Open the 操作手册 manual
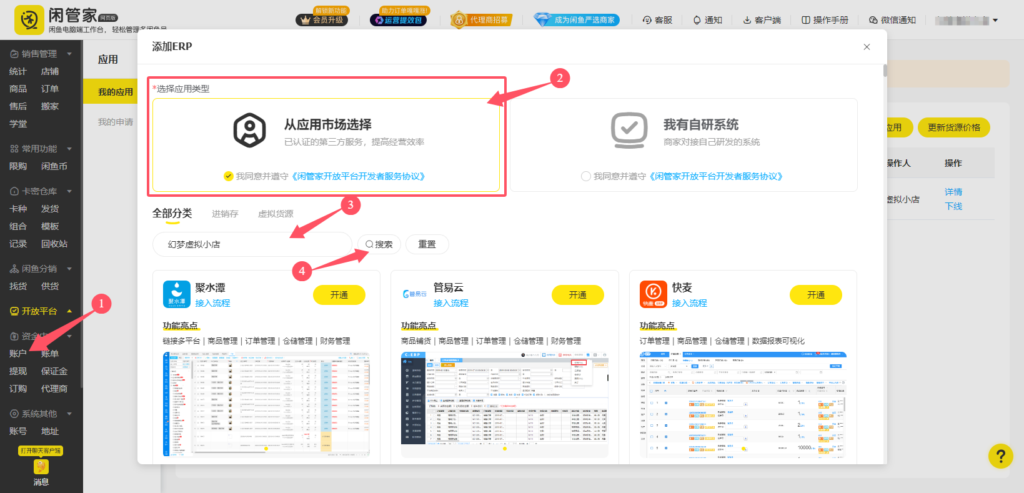Screen dimensions: 1024x493 coord(824,20)
